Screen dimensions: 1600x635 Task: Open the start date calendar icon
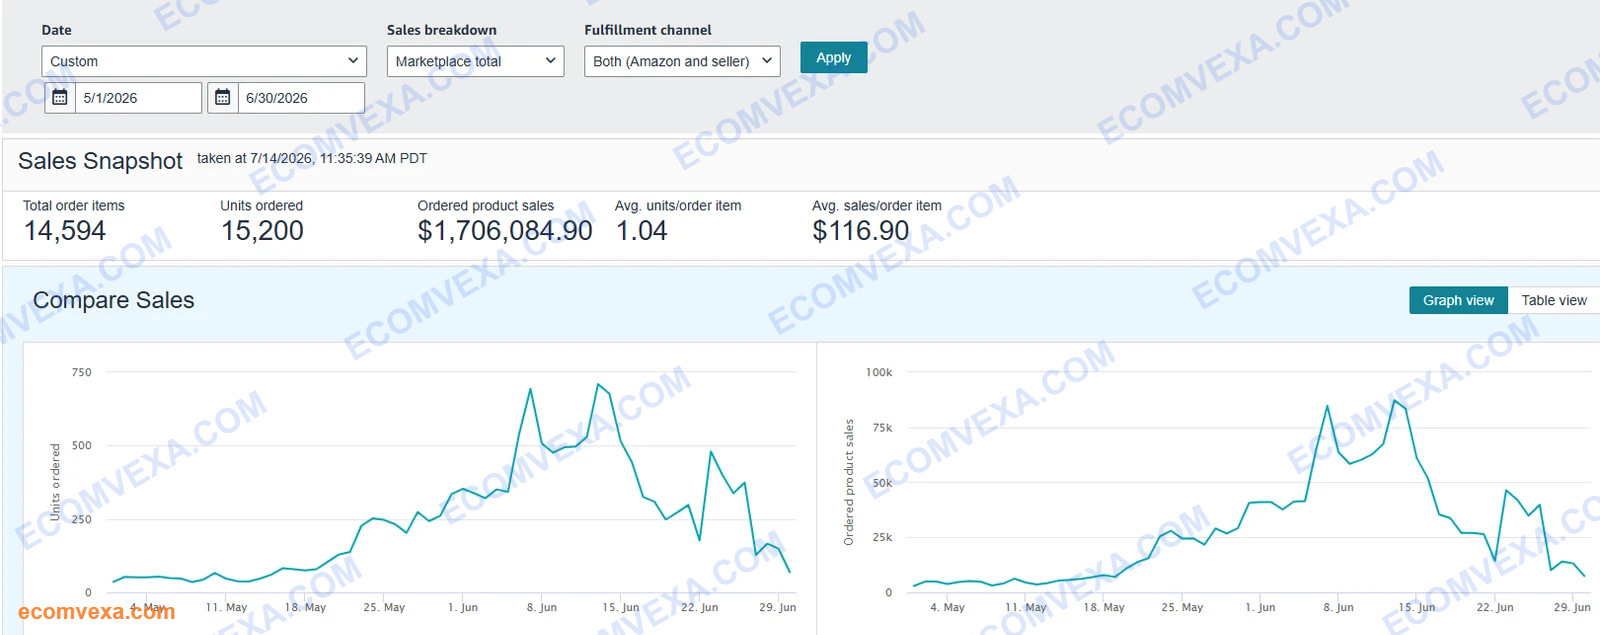pos(60,97)
